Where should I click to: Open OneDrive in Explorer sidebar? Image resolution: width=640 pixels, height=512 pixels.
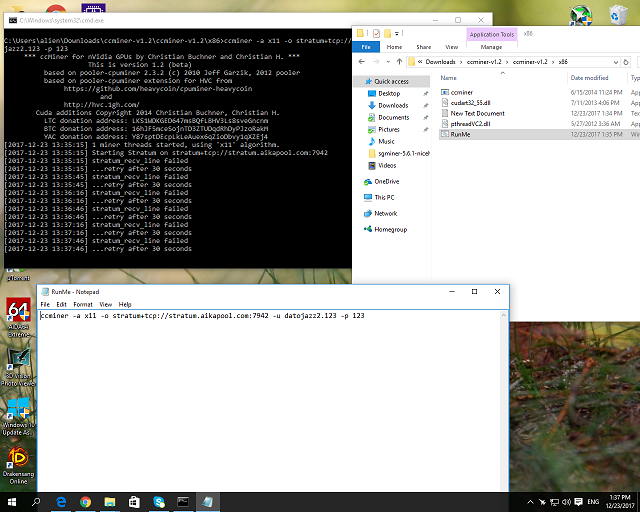(x=387, y=181)
